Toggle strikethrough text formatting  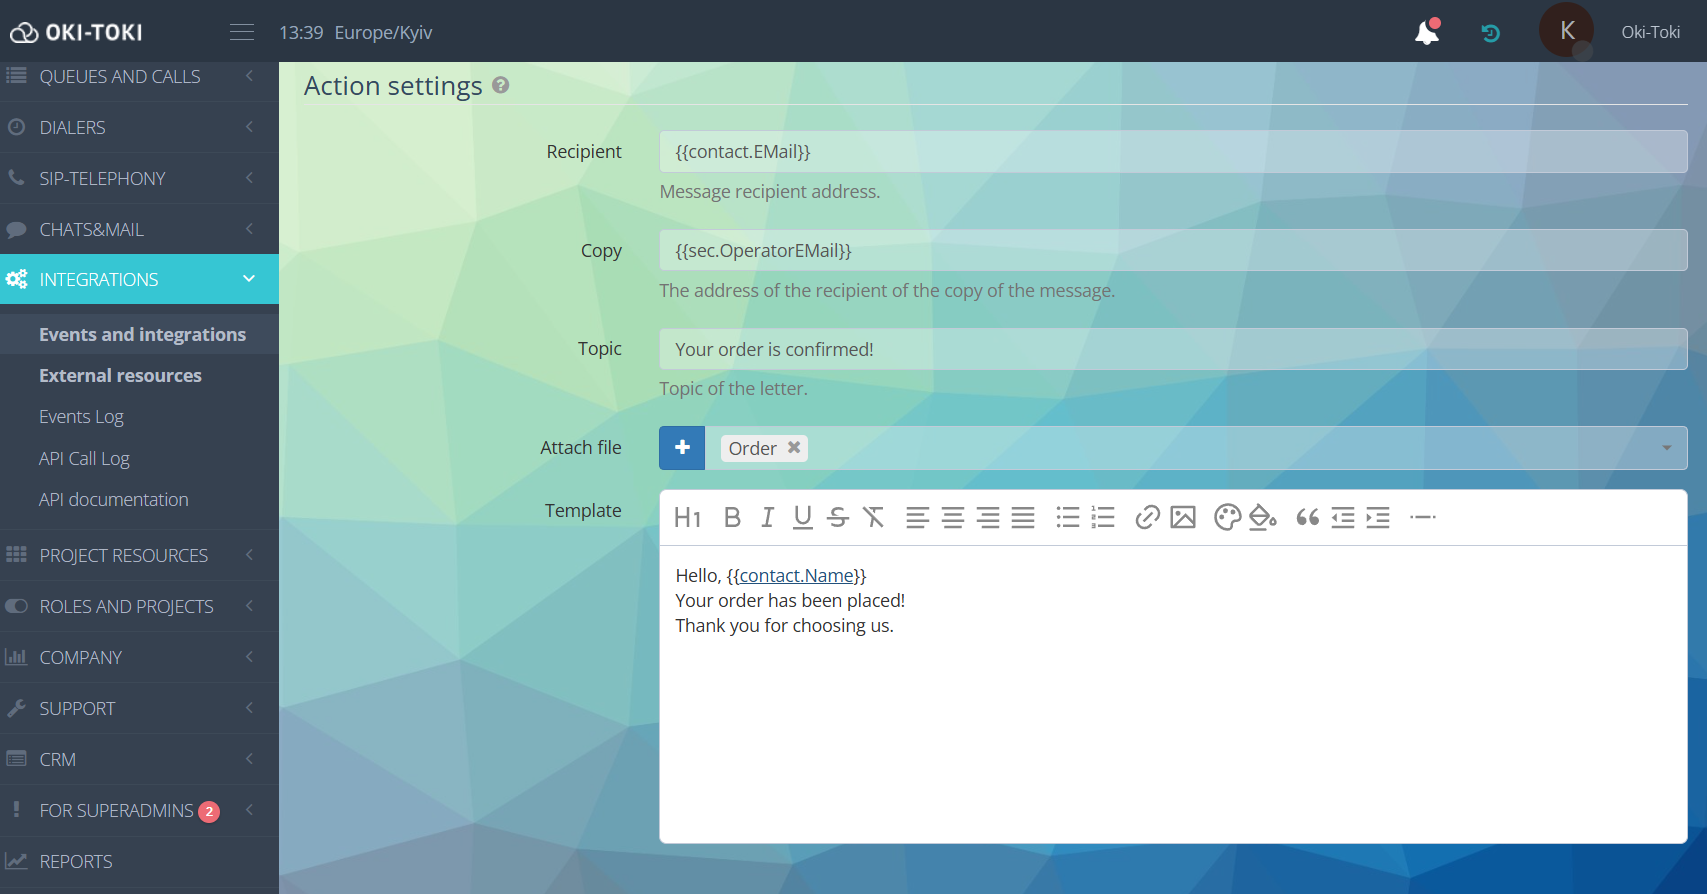pos(838,517)
